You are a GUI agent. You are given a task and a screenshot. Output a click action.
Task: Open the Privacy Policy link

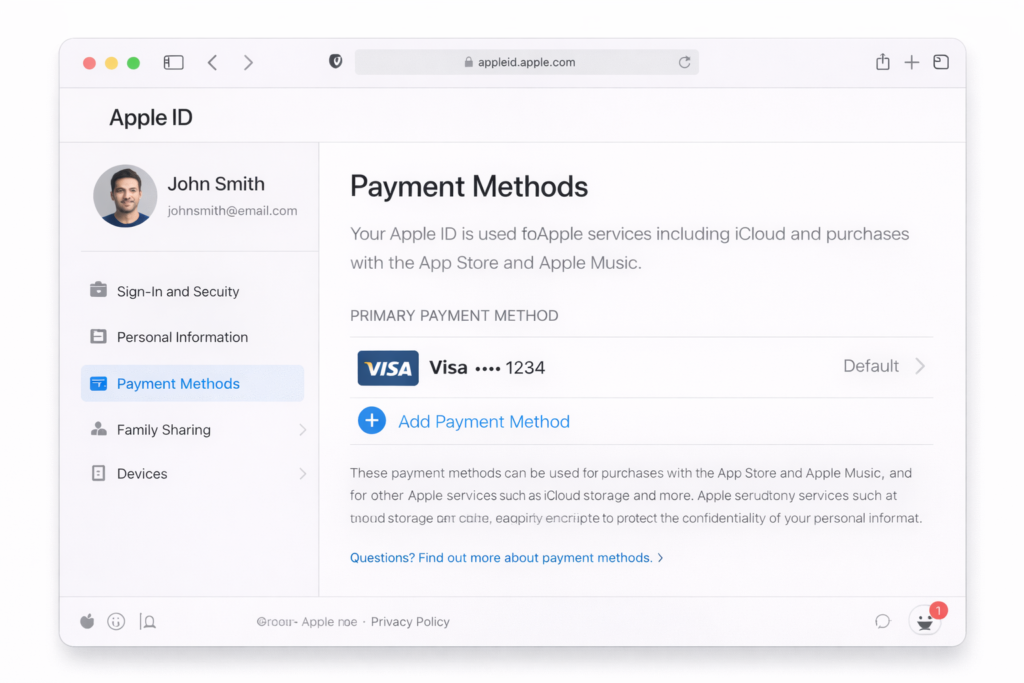tap(410, 621)
